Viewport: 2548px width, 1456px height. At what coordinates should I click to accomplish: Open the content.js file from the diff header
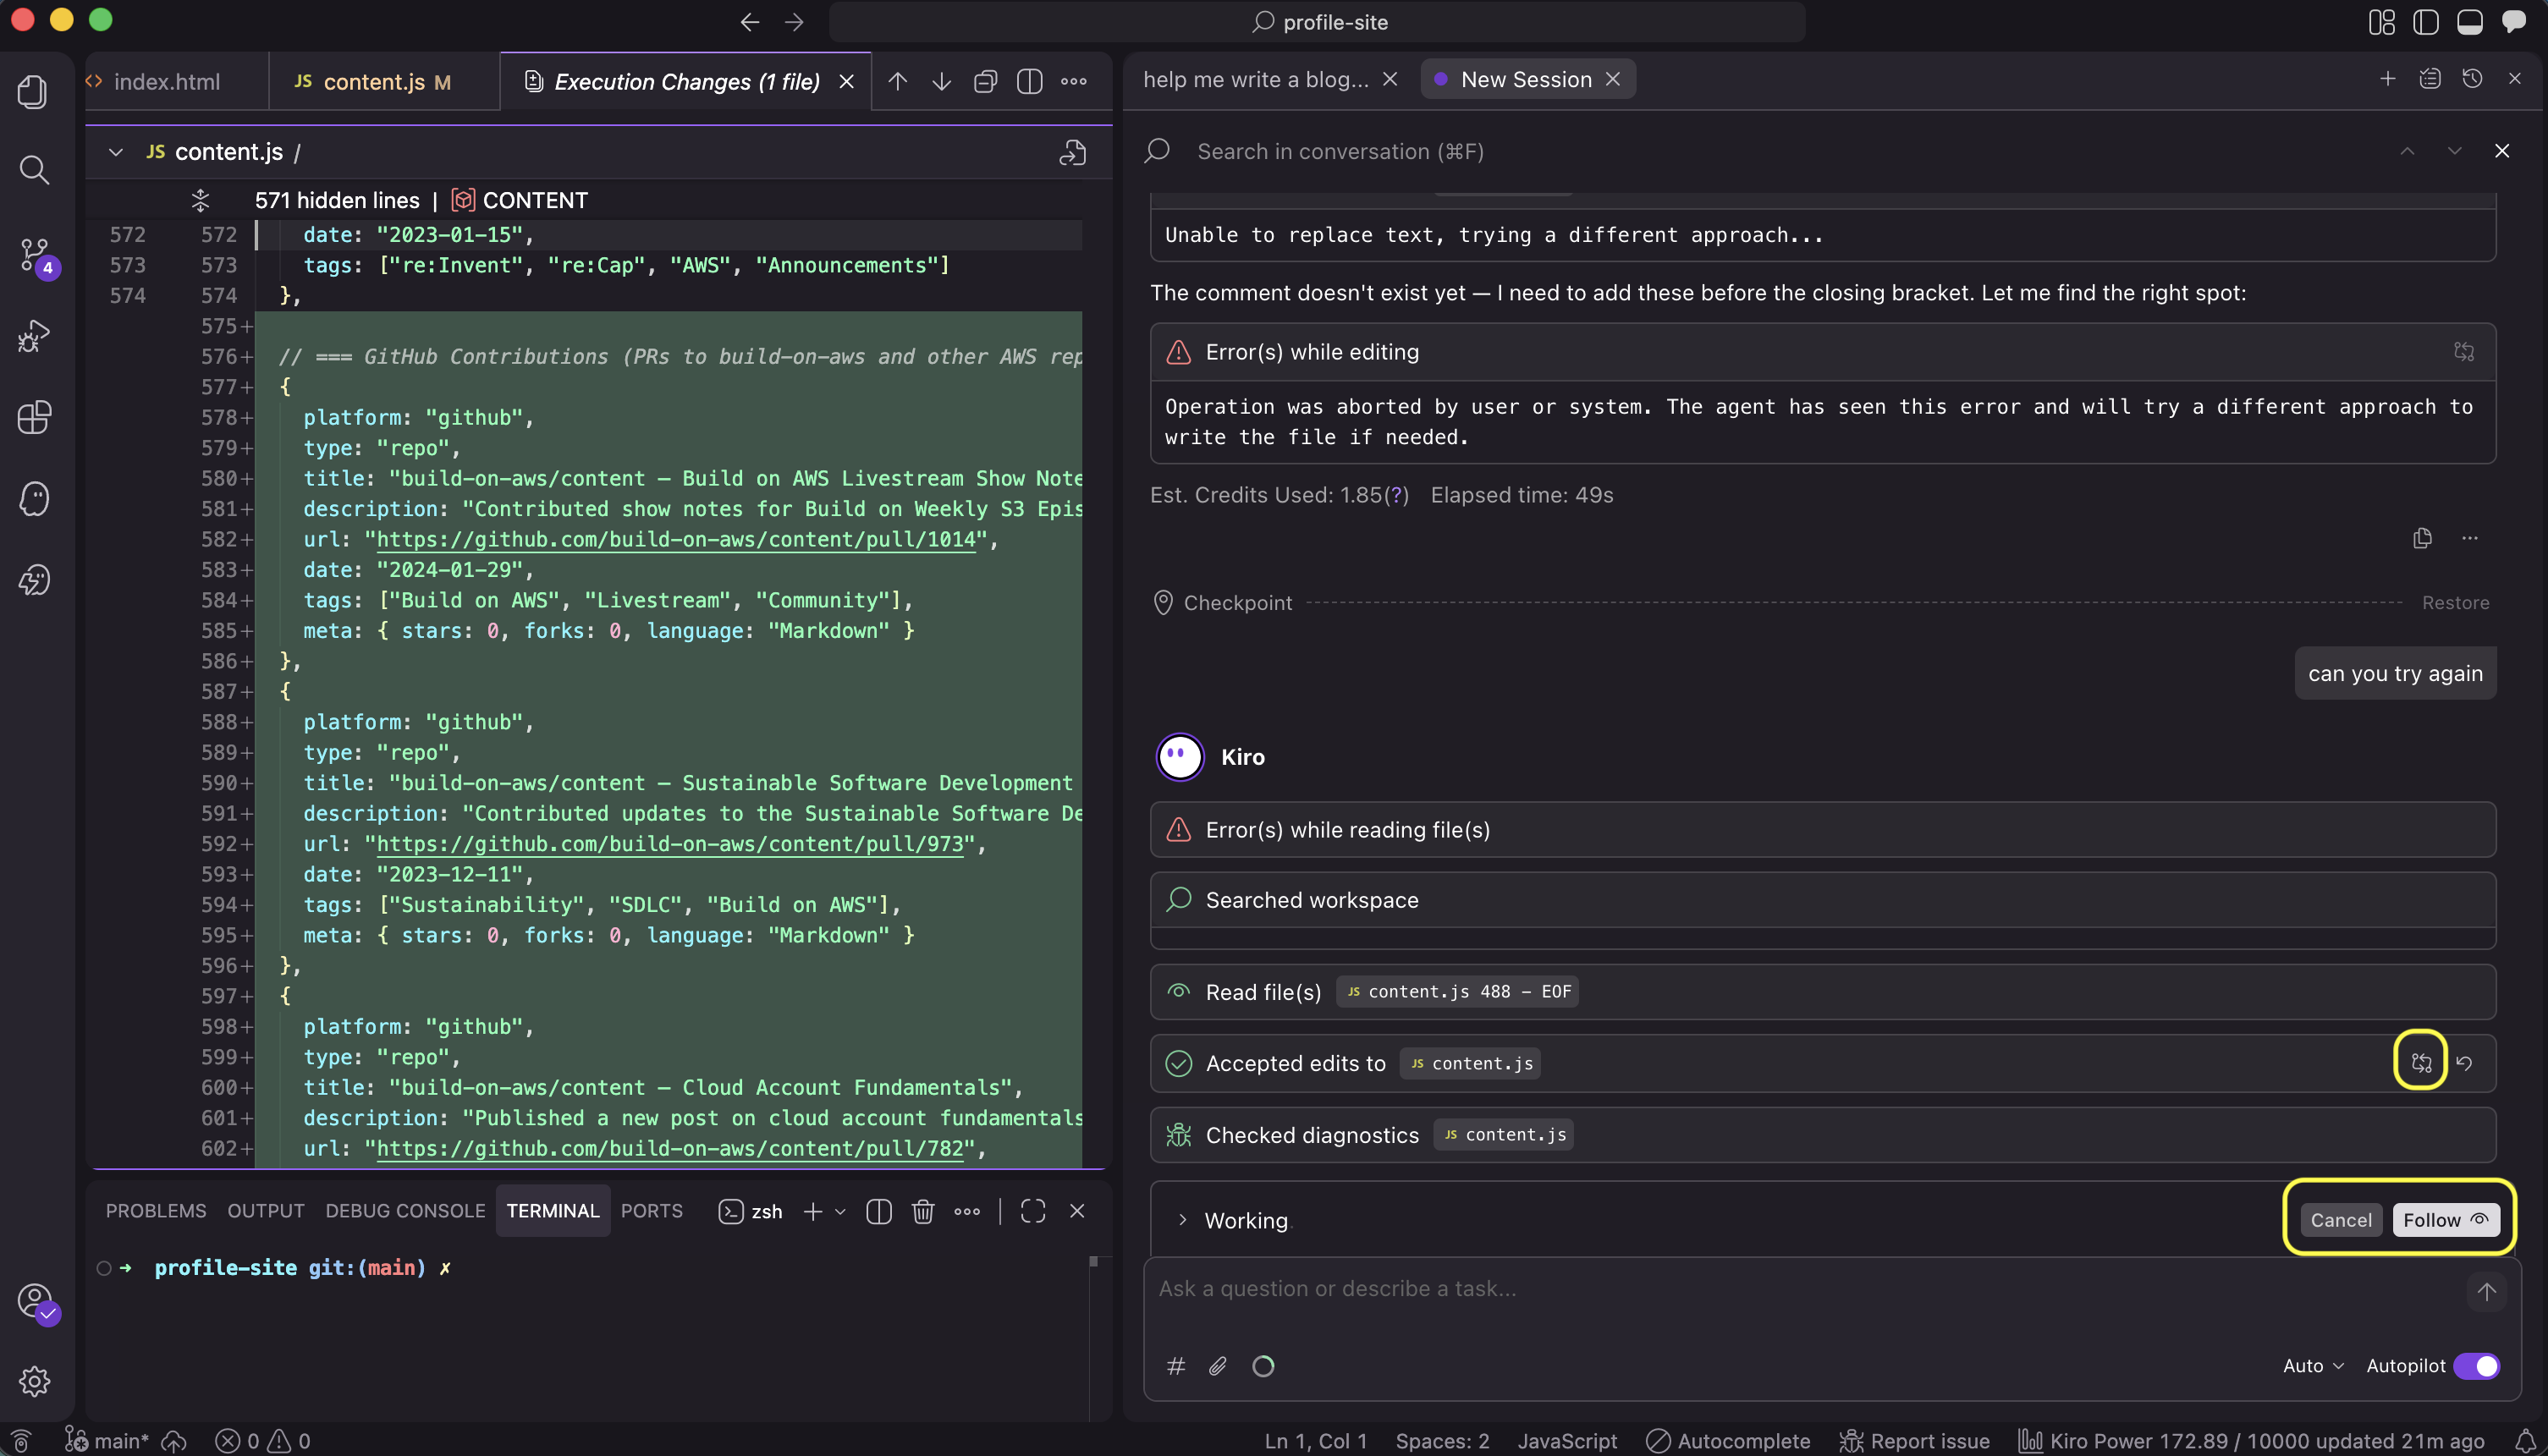[1072, 152]
